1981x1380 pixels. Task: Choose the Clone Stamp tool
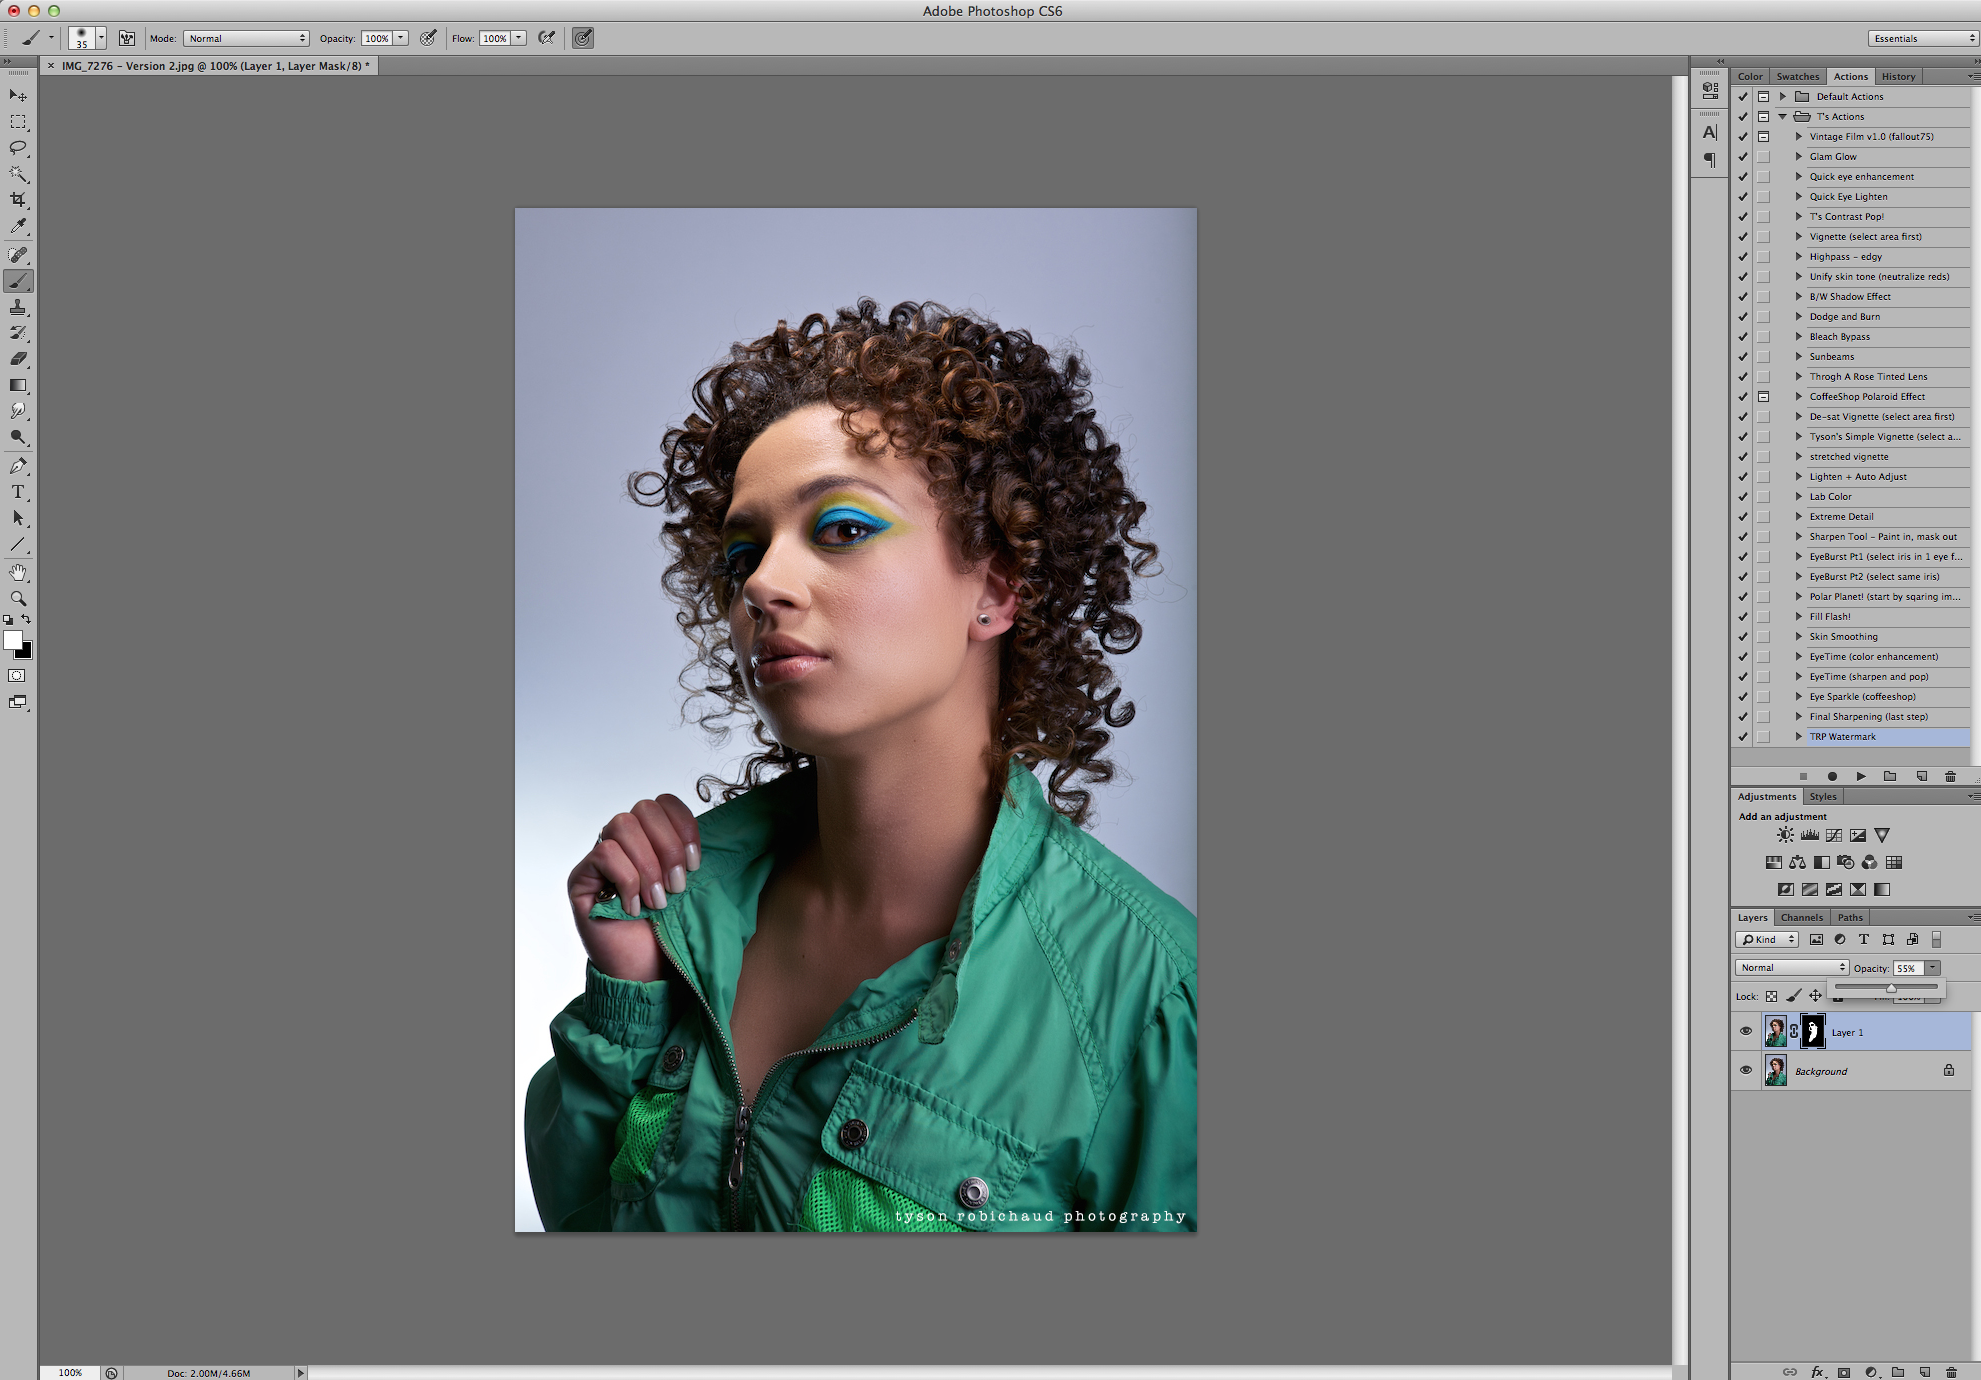[18, 307]
